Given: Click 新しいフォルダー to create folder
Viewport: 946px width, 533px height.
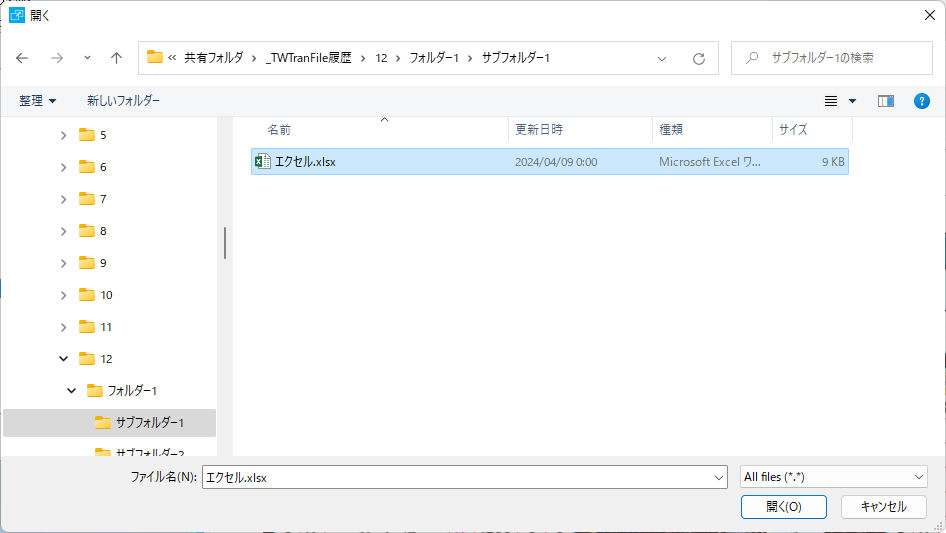Looking at the screenshot, I should click(x=123, y=101).
